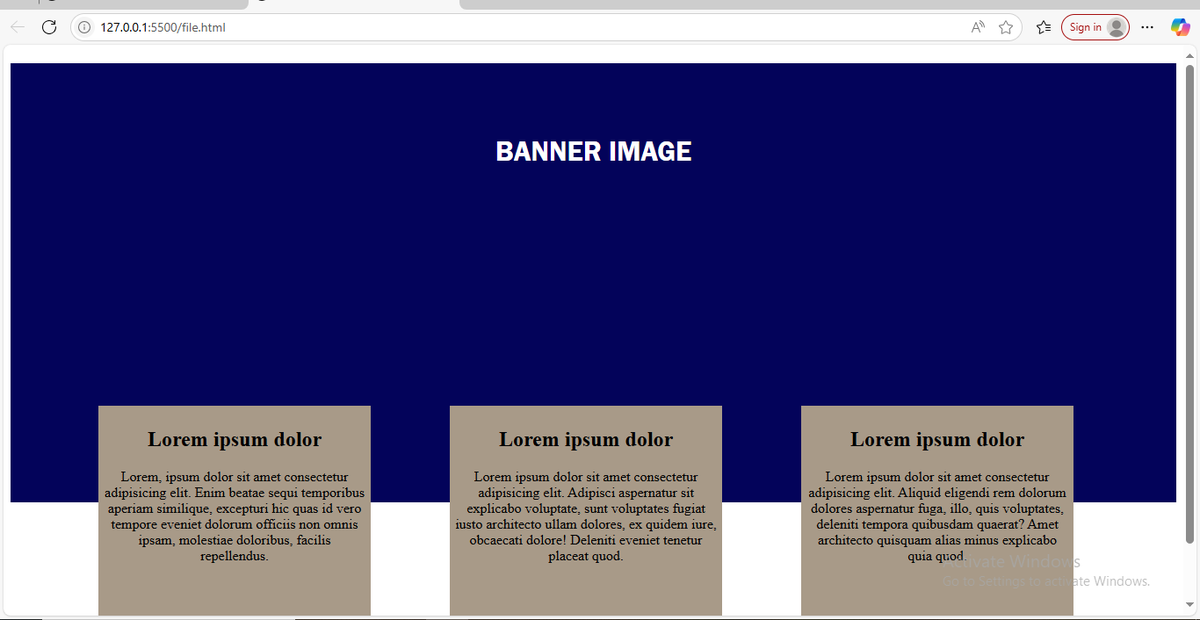
Task: Click the address bar showing 127.0.0.1:5500/file.html
Action: point(545,27)
